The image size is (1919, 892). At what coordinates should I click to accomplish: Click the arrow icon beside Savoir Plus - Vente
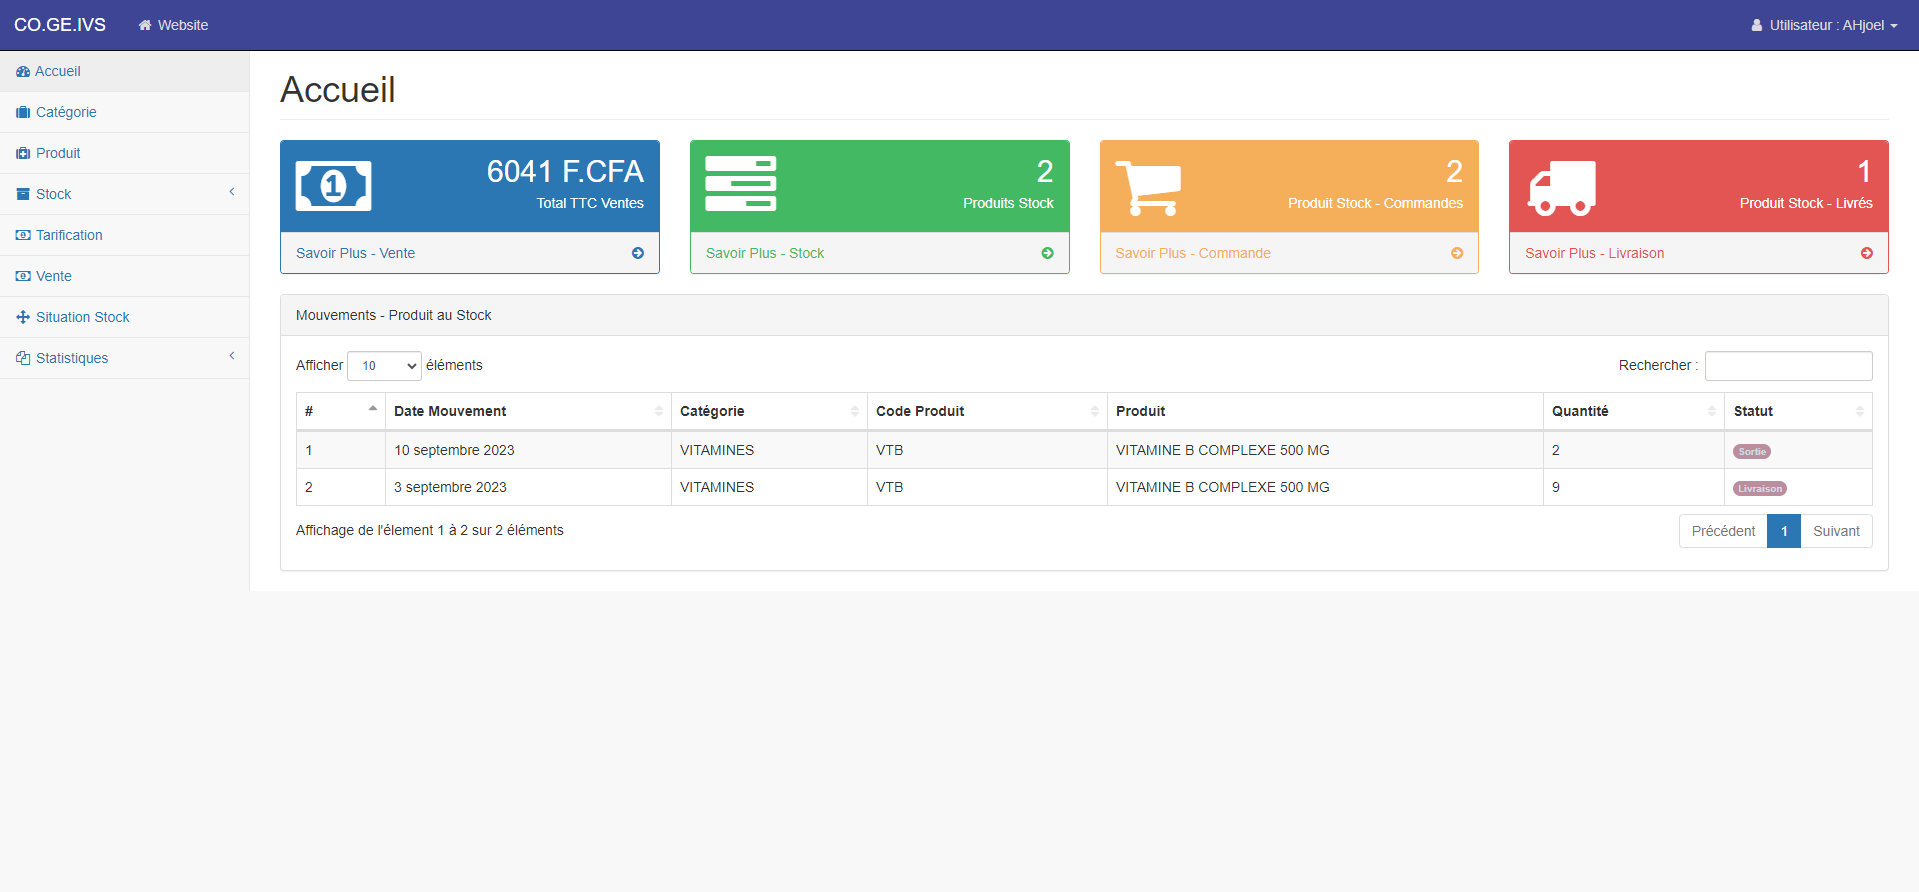coord(638,253)
